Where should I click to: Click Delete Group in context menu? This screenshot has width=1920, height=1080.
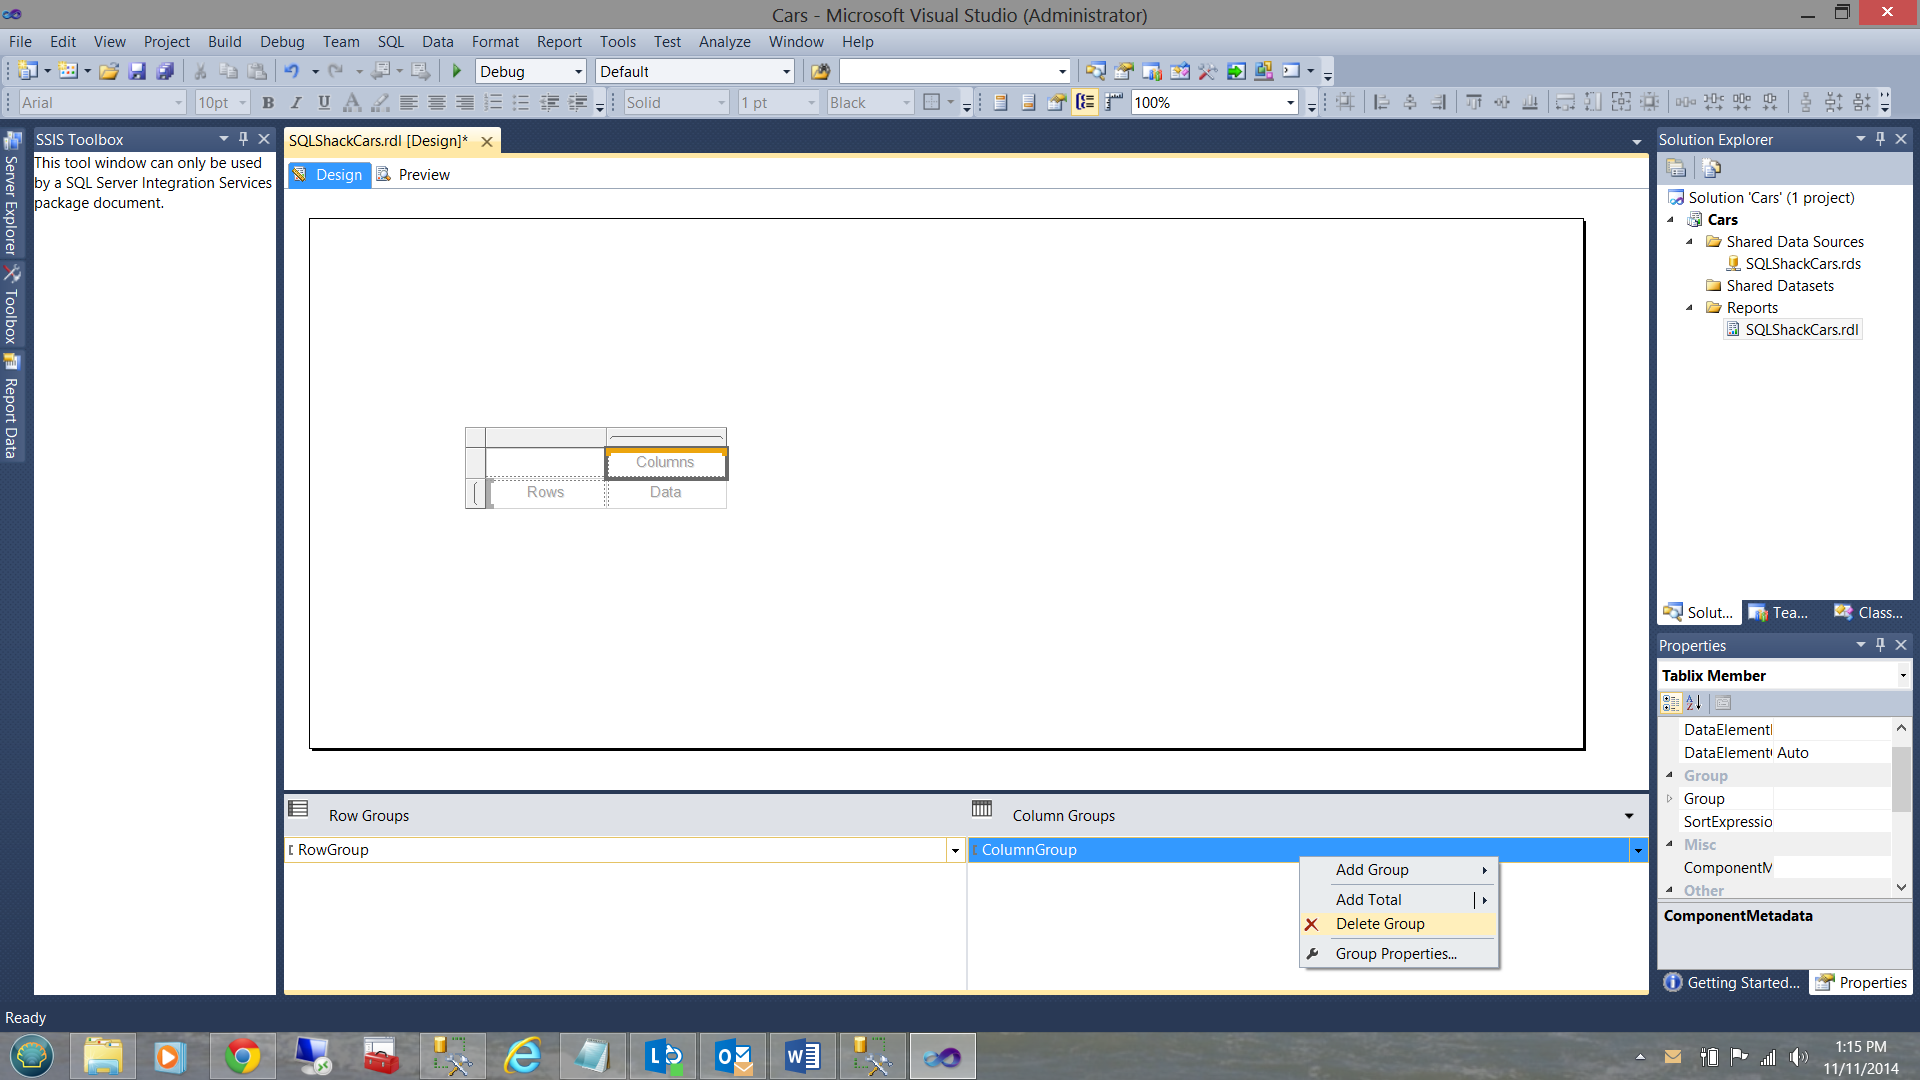pos(1380,924)
